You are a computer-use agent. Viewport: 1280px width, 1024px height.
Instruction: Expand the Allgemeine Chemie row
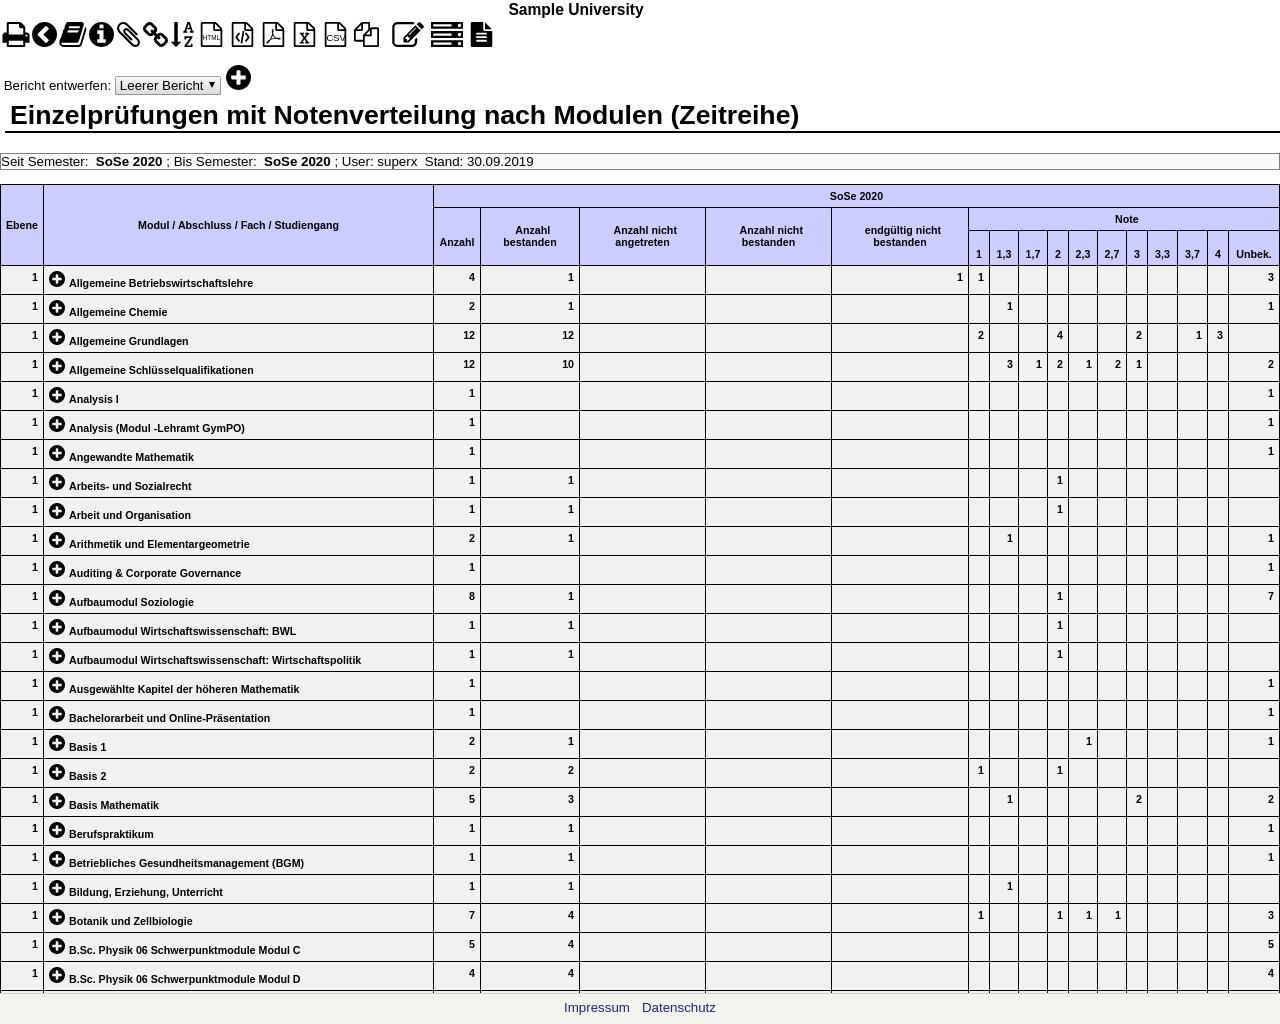pyautogui.click(x=57, y=308)
